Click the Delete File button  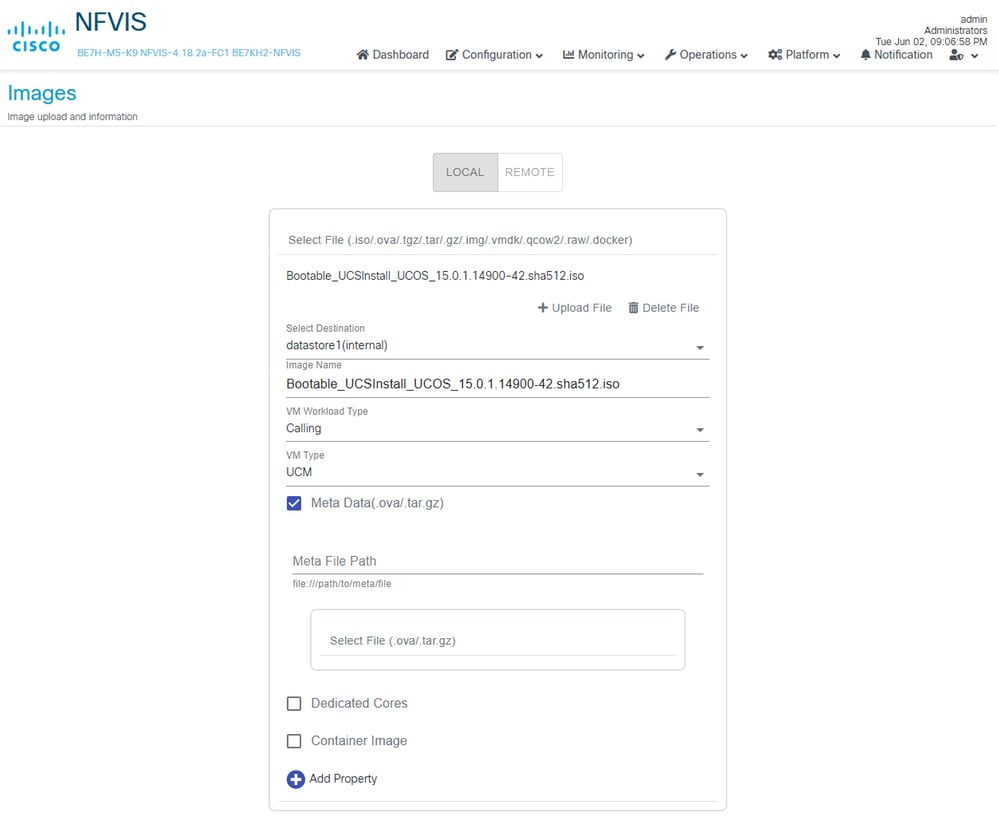pos(663,308)
